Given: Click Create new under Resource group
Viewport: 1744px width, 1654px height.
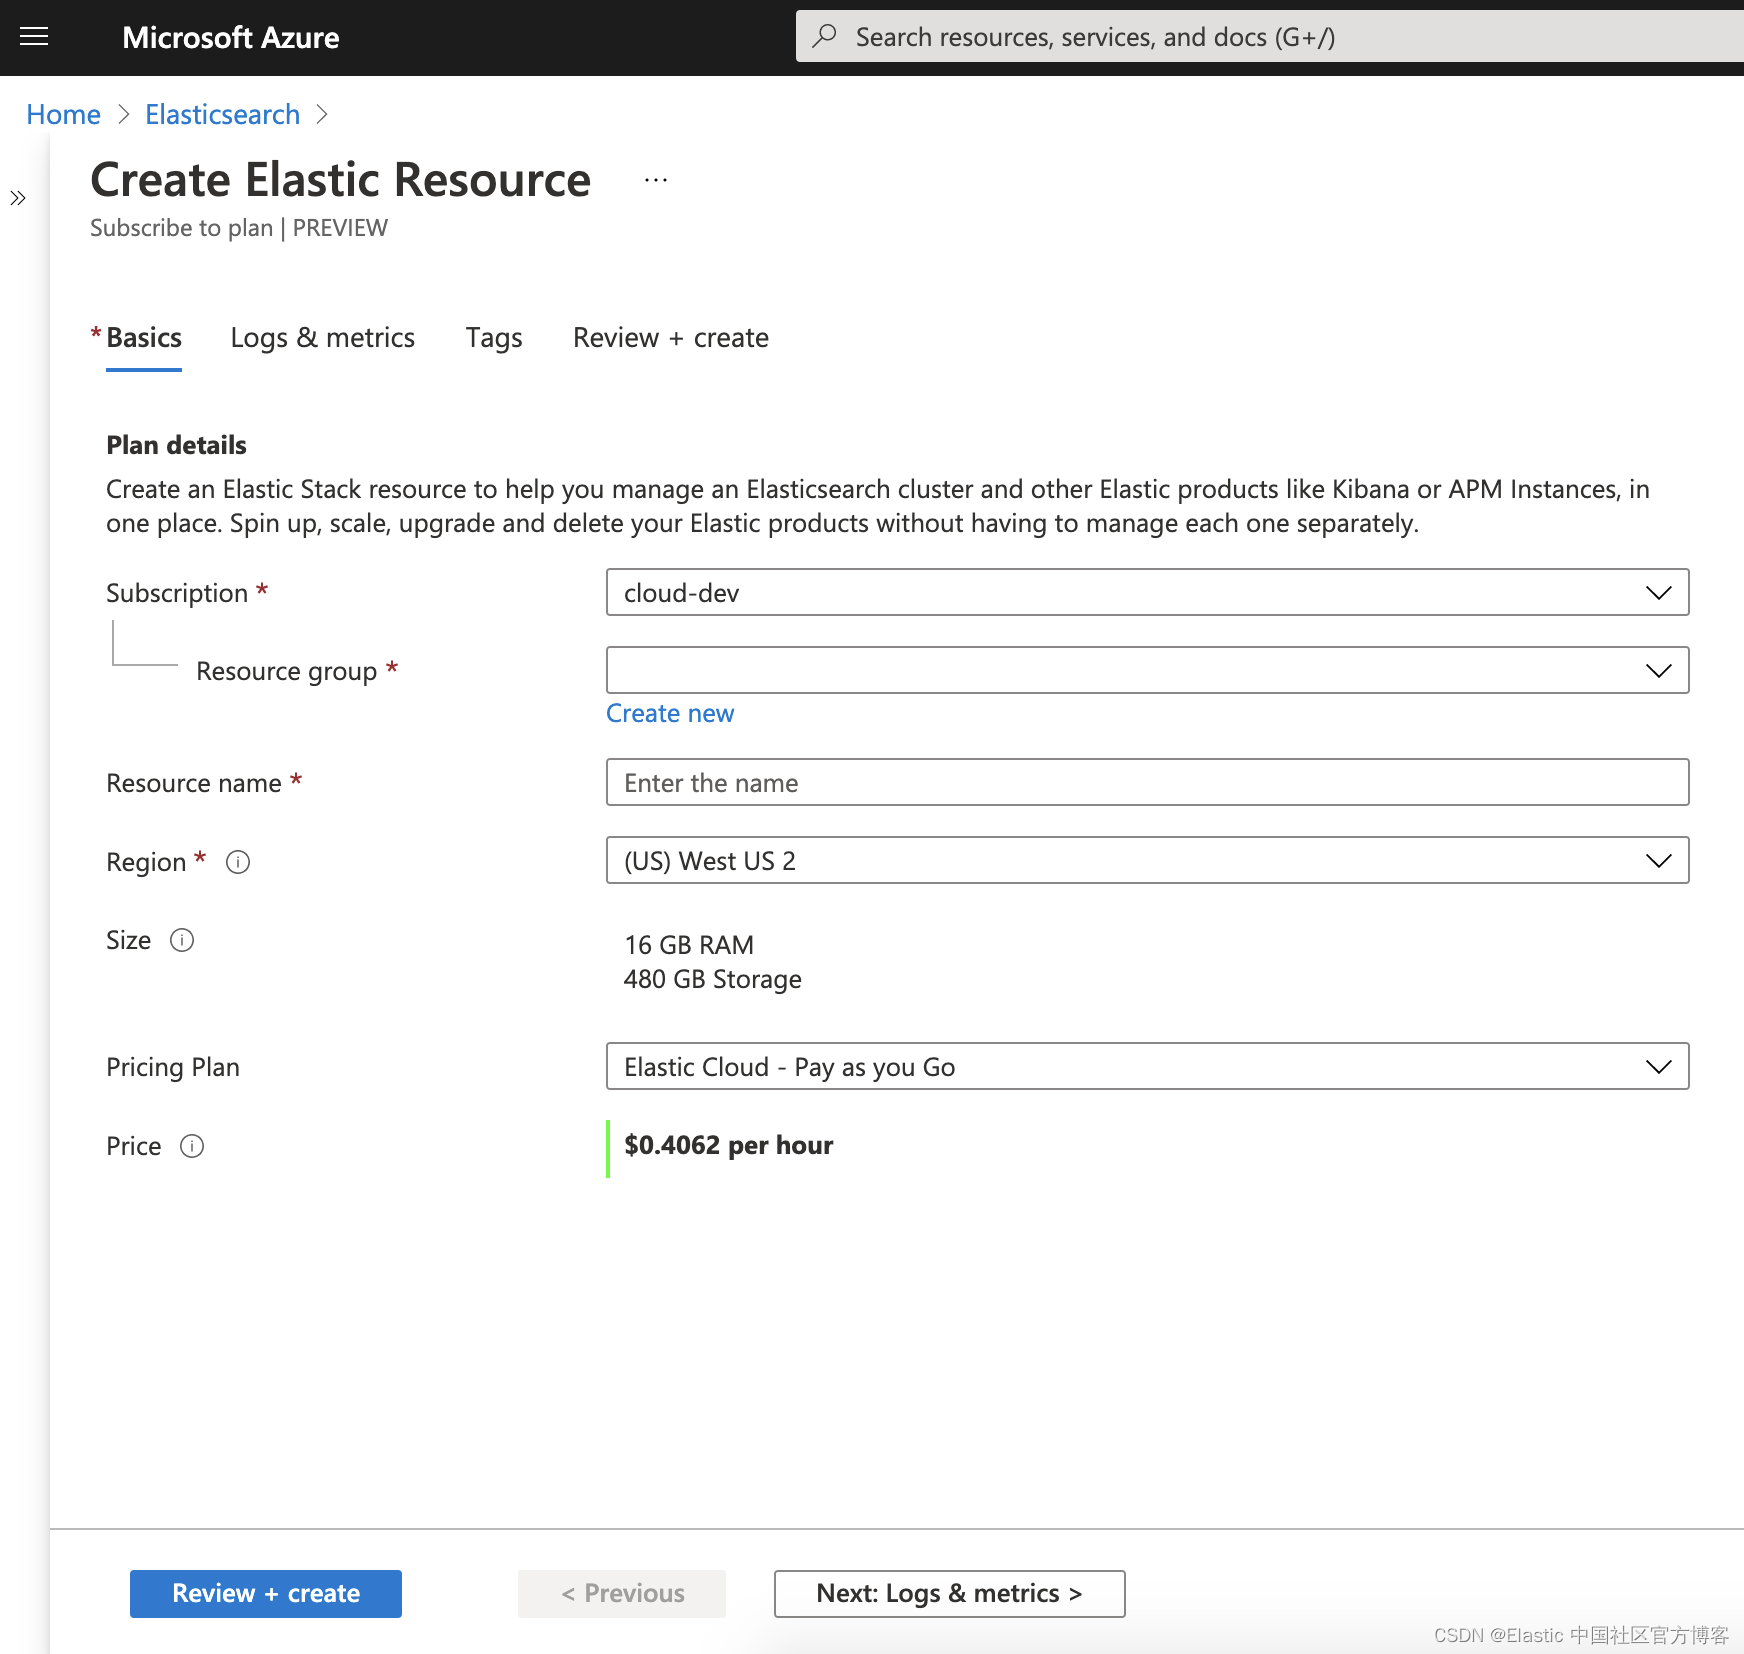Looking at the screenshot, I should click(669, 713).
